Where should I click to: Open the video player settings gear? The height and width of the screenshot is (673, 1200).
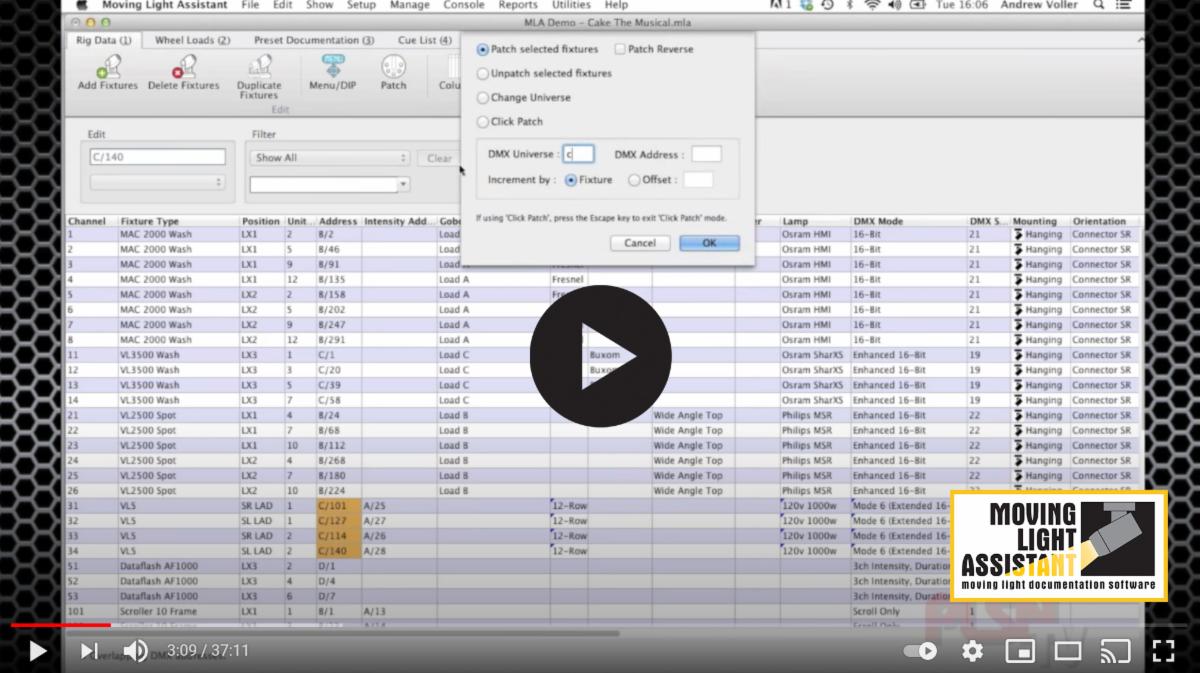(x=971, y=651)
